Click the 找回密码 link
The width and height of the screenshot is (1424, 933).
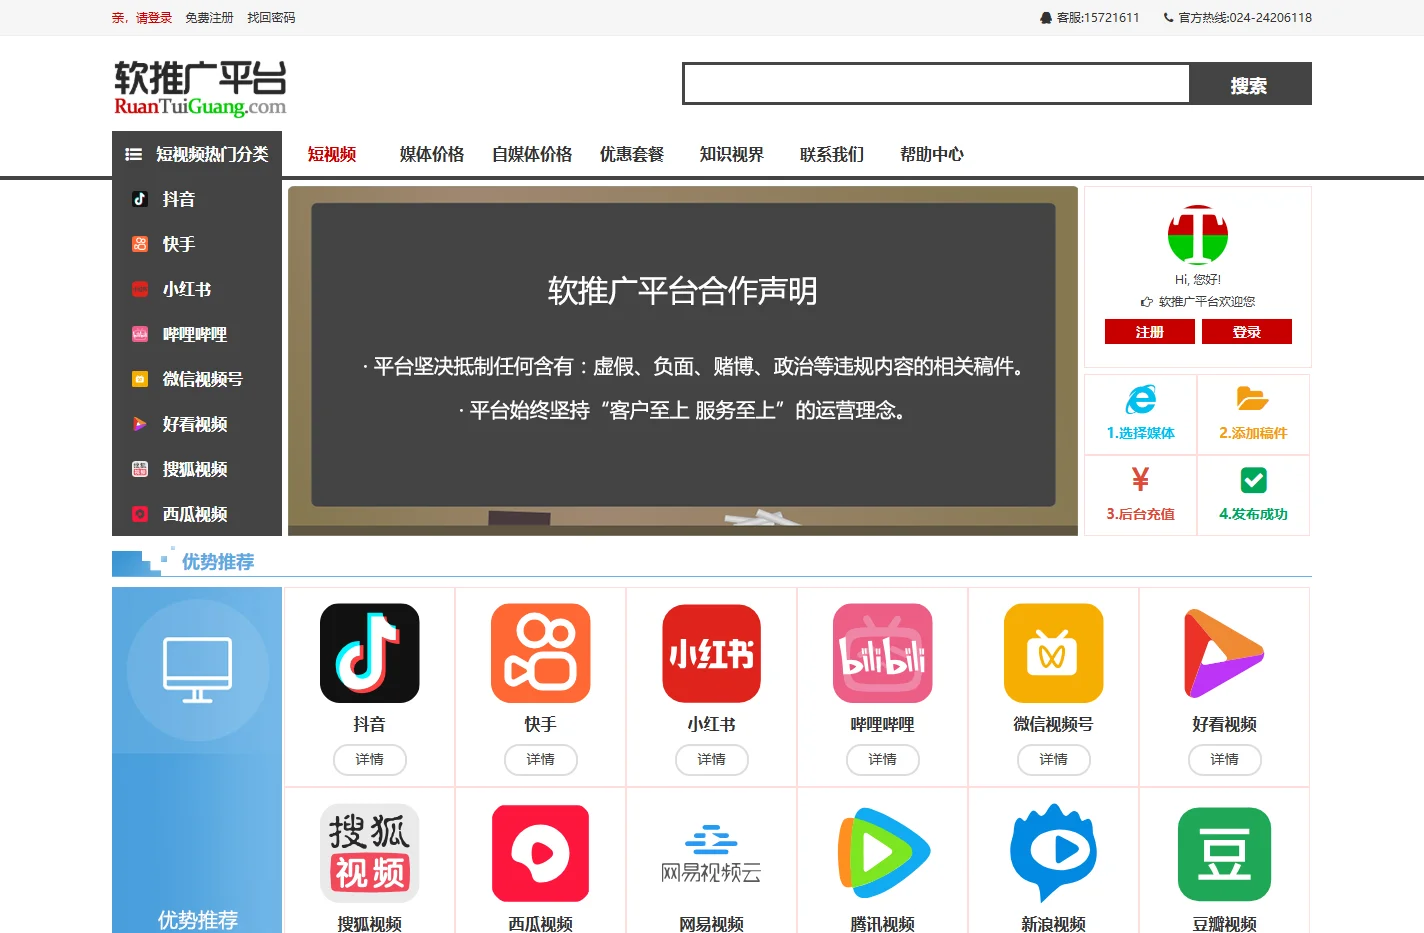coord(271,18)
